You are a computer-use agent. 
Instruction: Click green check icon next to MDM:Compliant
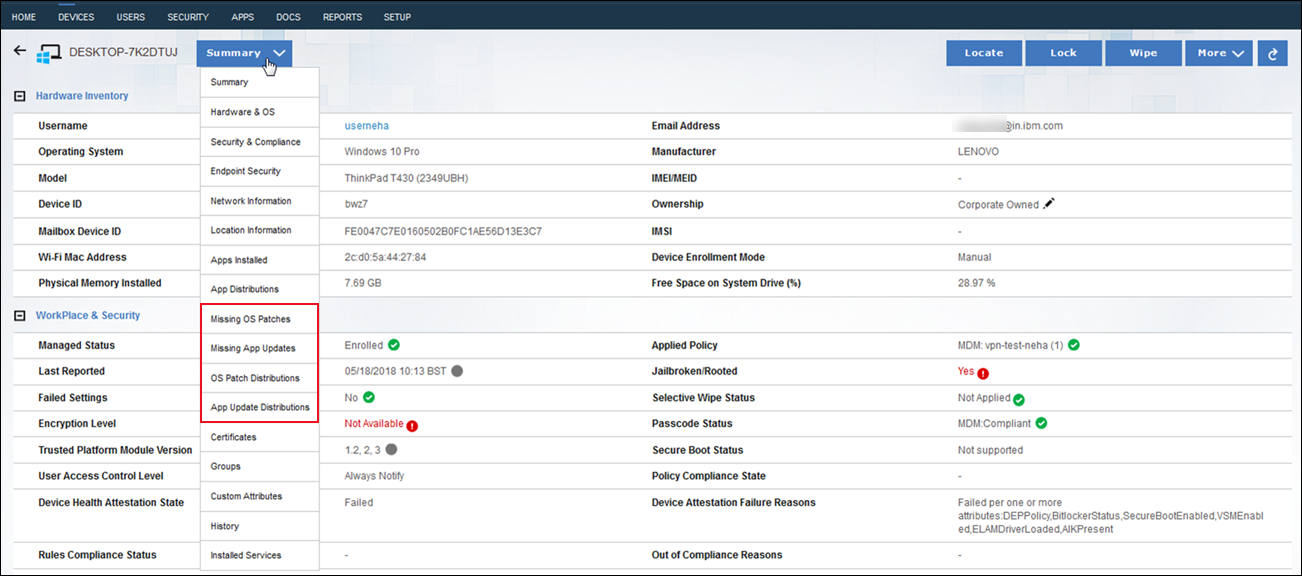1041,423
